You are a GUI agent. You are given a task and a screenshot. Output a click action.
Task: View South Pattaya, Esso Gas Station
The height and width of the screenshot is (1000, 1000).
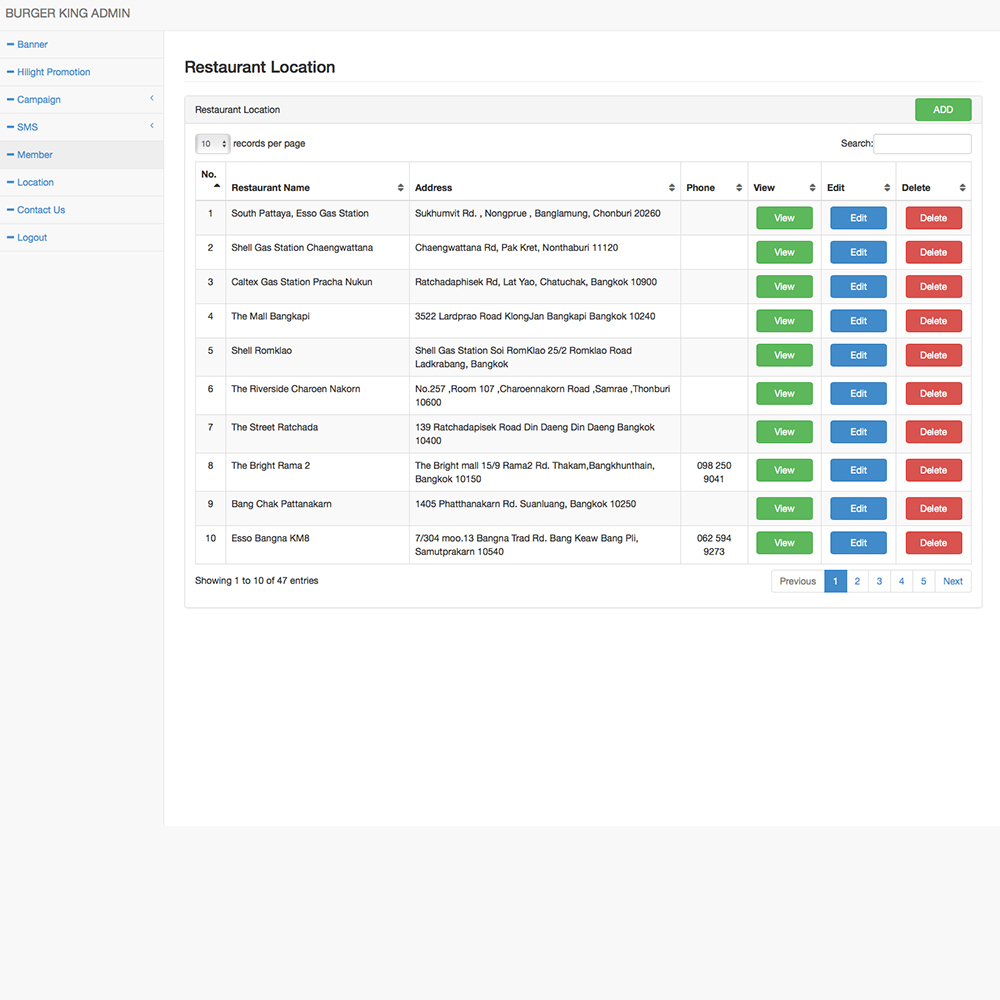click(784, 218)
